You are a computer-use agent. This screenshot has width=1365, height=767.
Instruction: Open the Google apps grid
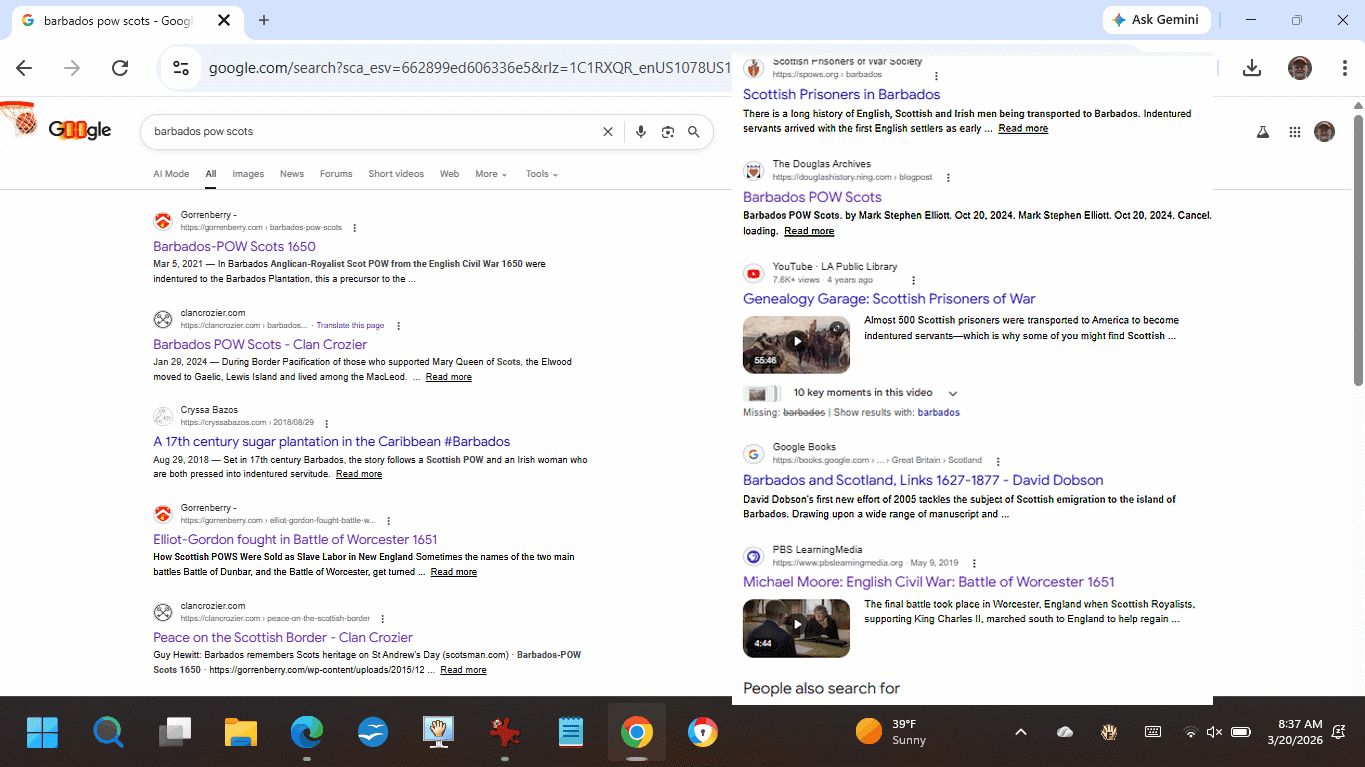[1295, 132]
